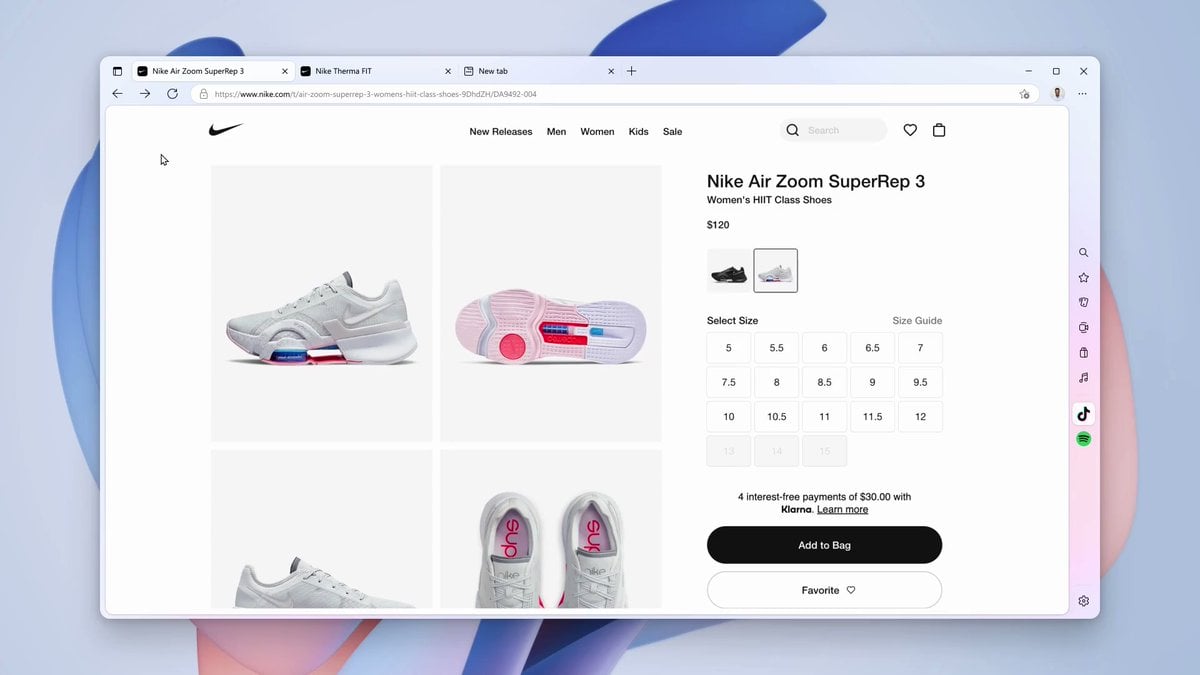This screenshot has width=1200, height=675.
Task: Select the black shoe color swatch
Action: [x=728, y=271]
